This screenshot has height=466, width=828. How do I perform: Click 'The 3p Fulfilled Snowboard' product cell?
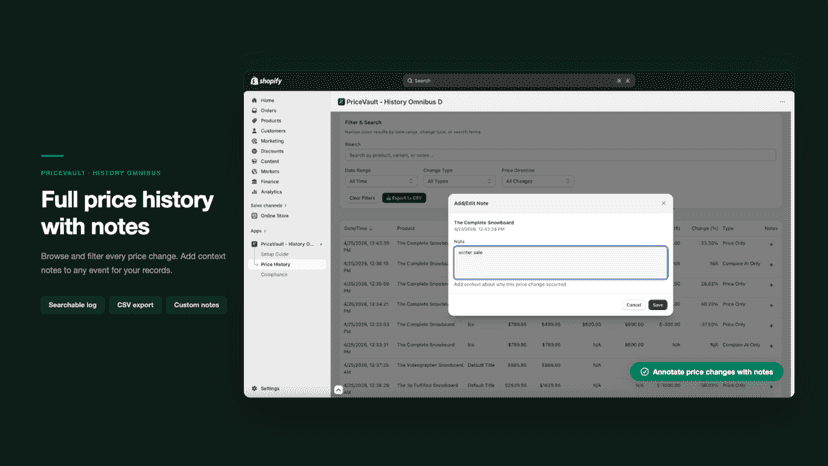[427, 385]
